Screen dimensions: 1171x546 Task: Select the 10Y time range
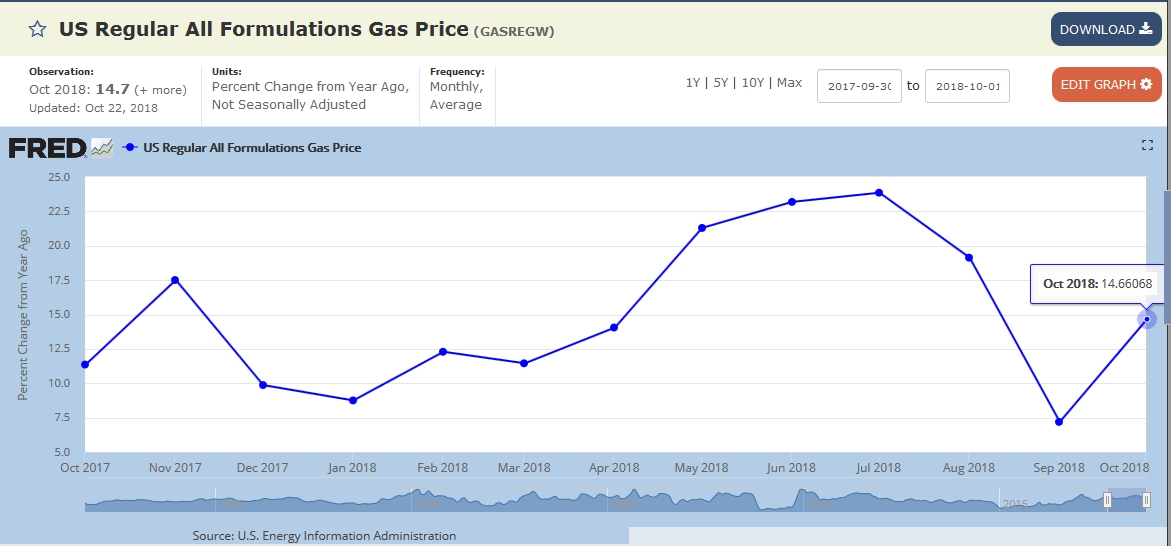[752, 83]
